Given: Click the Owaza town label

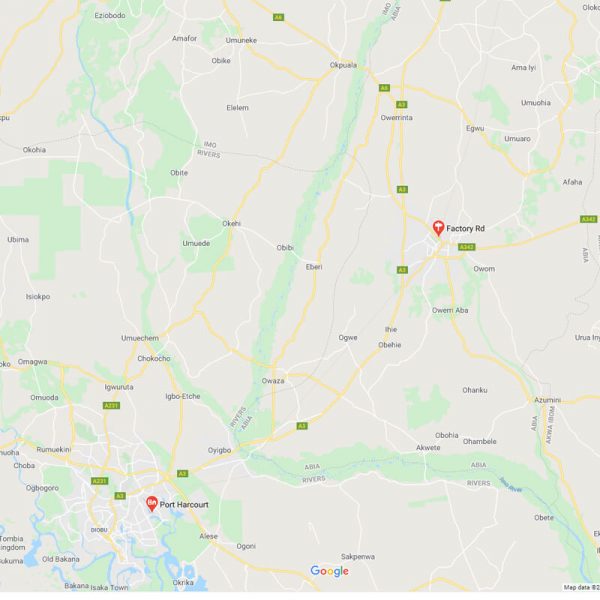Looking at the screenshot, I should click(273, 381).
